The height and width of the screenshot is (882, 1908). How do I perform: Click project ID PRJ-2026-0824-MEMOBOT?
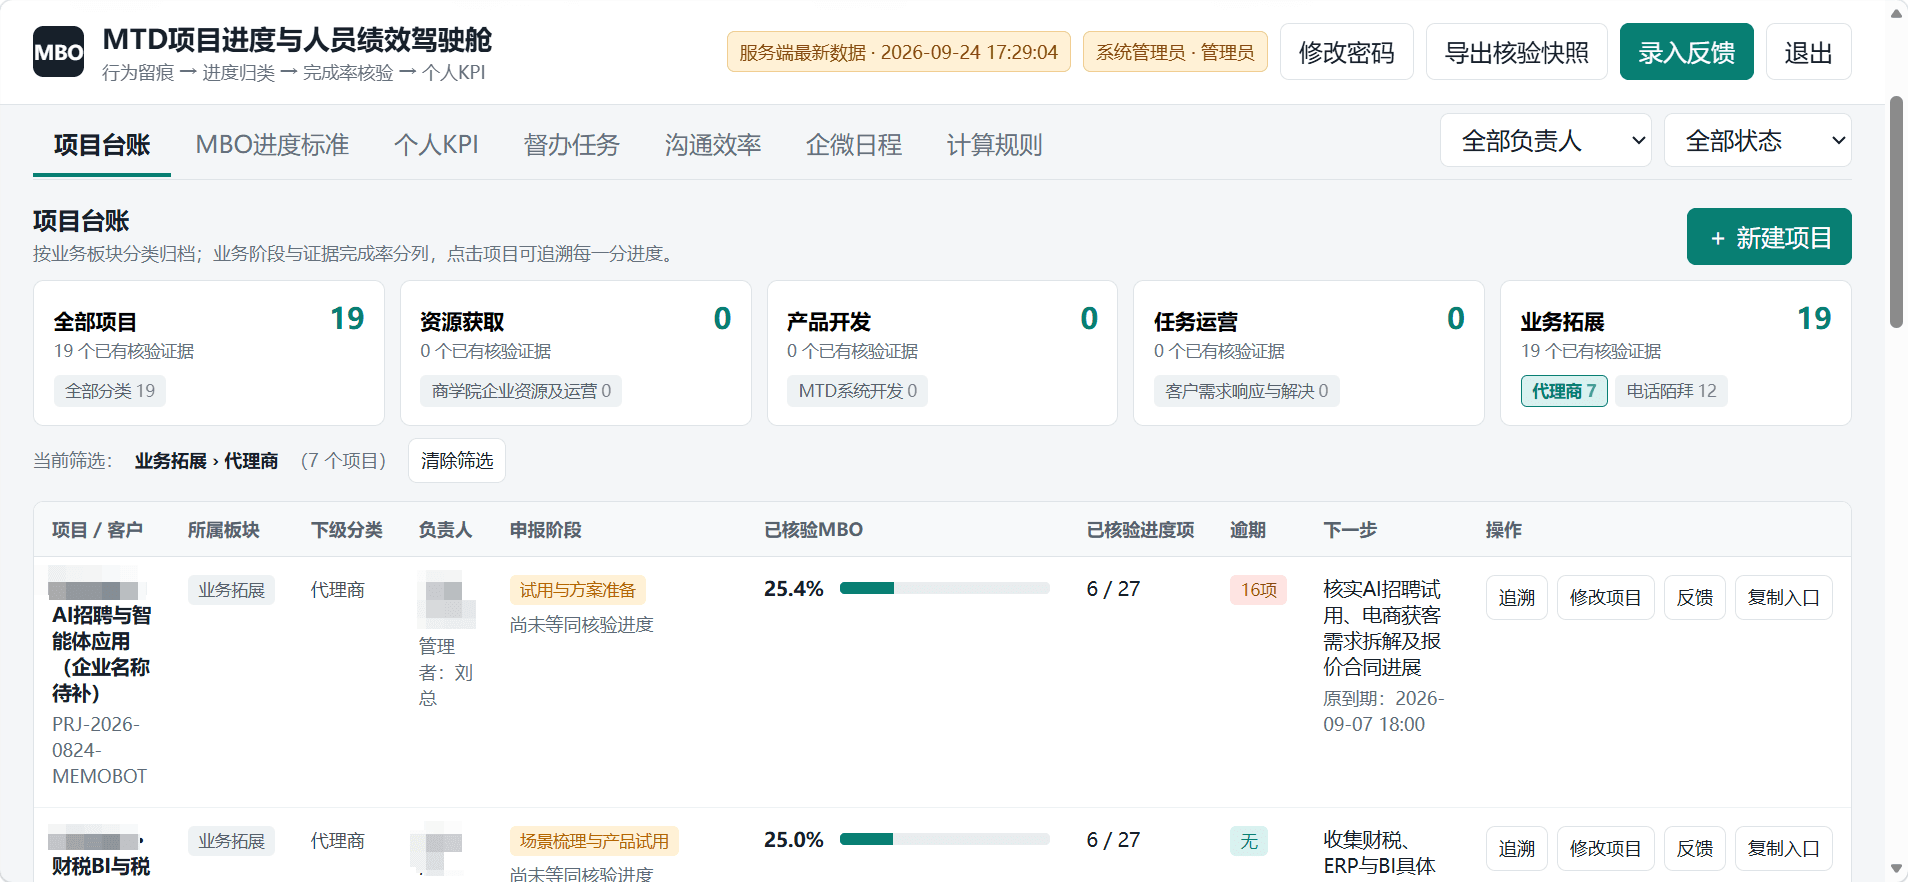pos(99,750)
